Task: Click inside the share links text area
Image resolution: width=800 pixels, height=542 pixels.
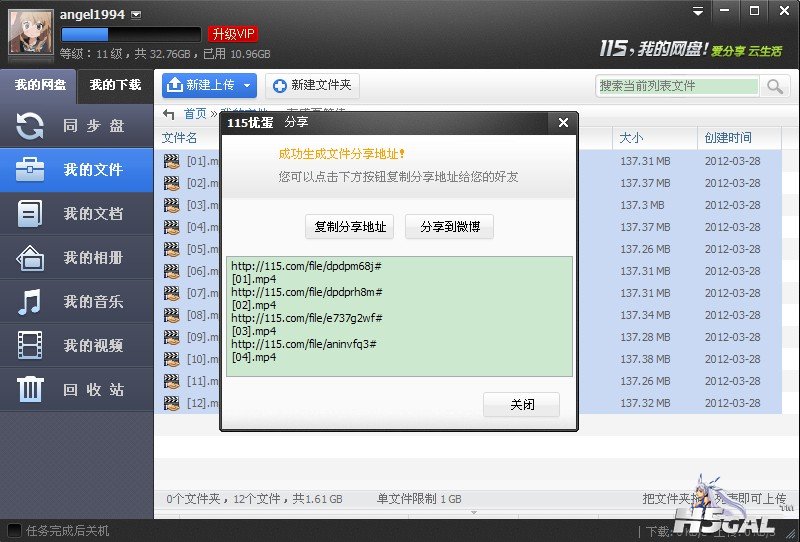Action: (399, 316)
